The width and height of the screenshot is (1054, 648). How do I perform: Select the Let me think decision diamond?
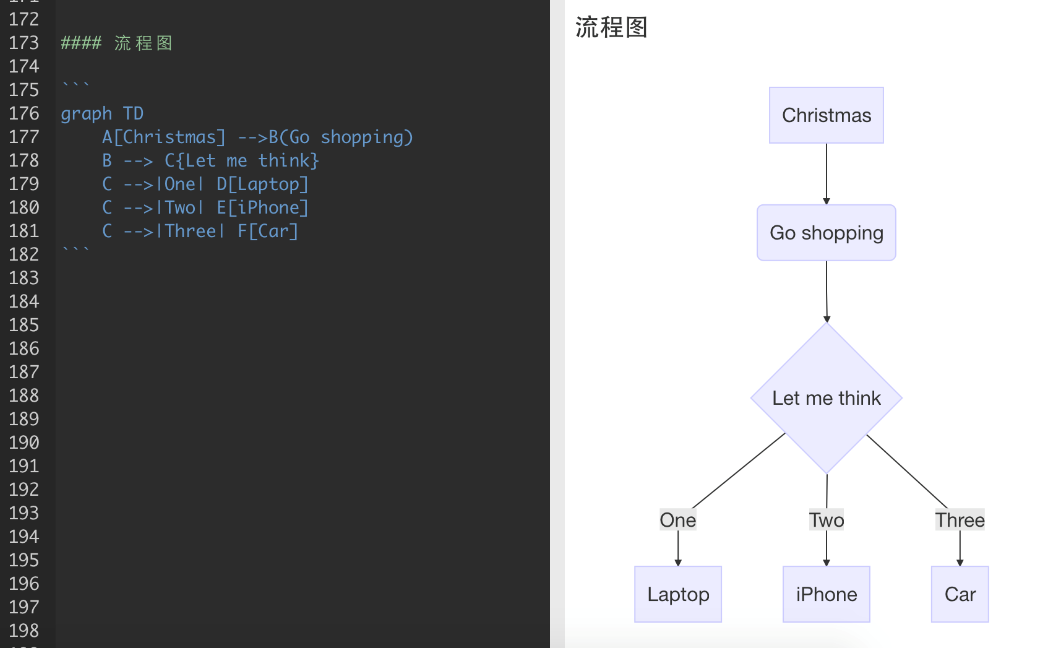click(x=826, y=397)
